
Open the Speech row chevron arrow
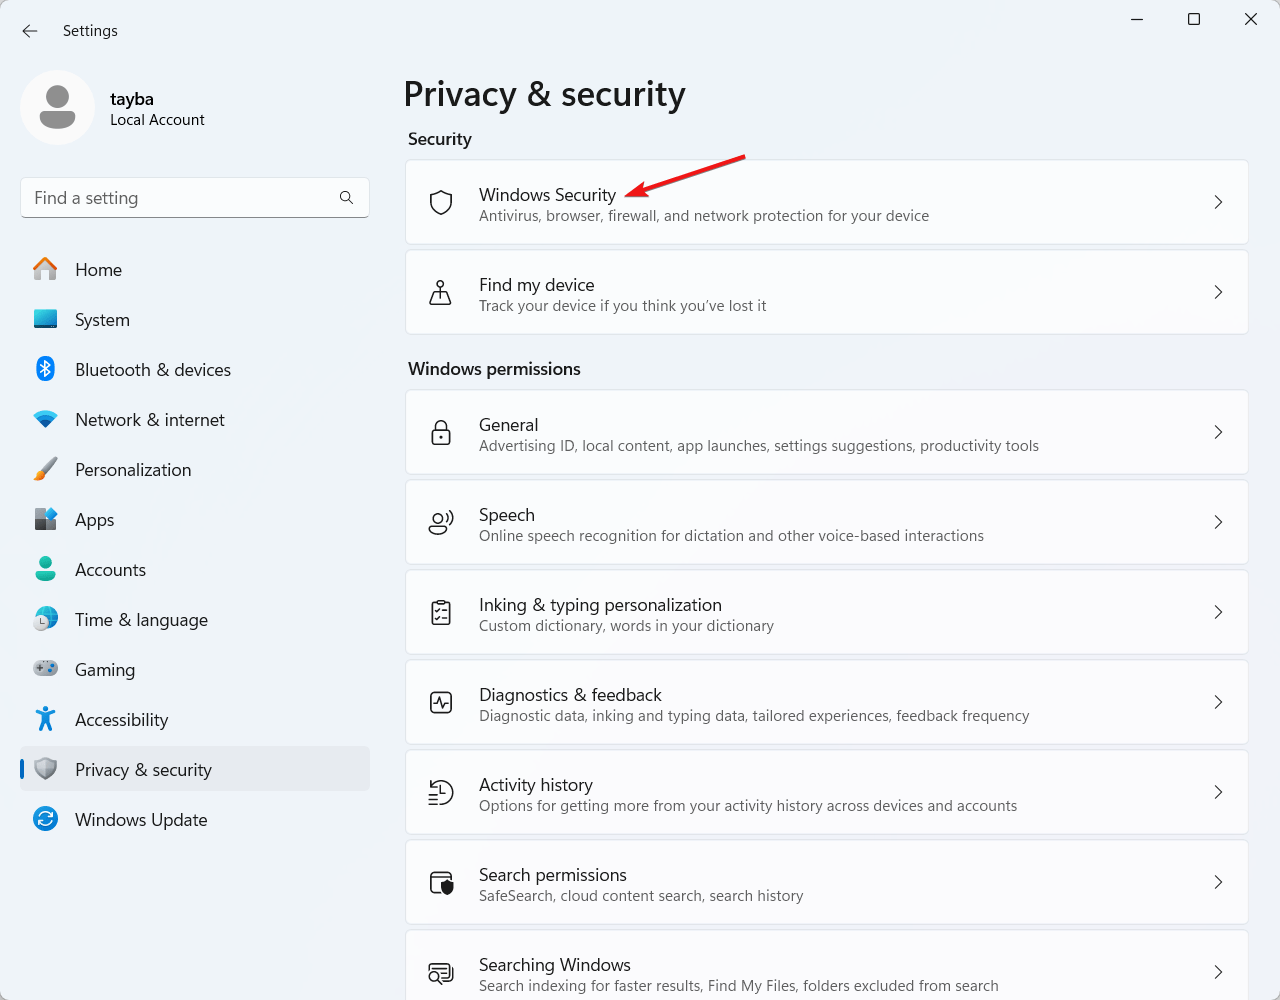(1218, 522)
